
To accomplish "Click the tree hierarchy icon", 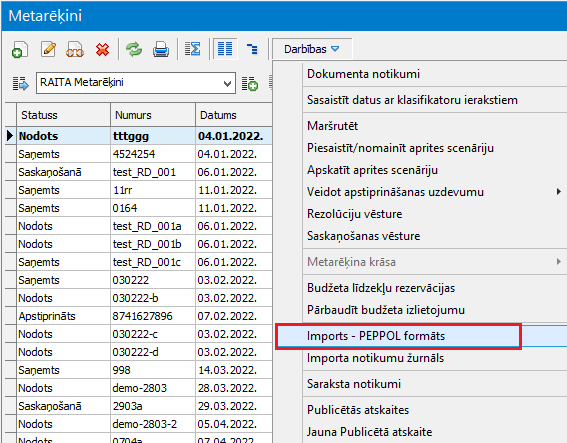I will (x=252, y=49).
